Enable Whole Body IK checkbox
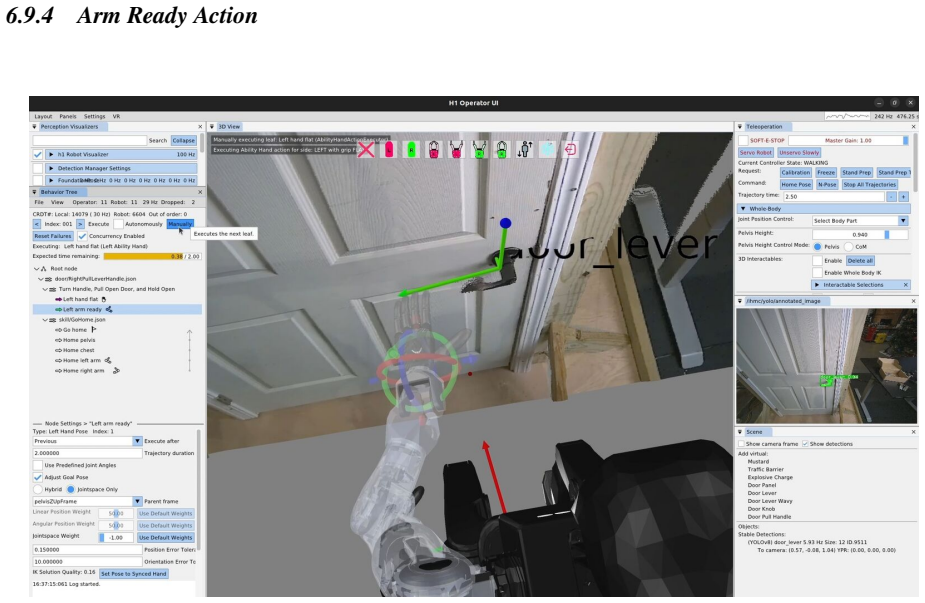The image size is (925, 603). (817, 273)
